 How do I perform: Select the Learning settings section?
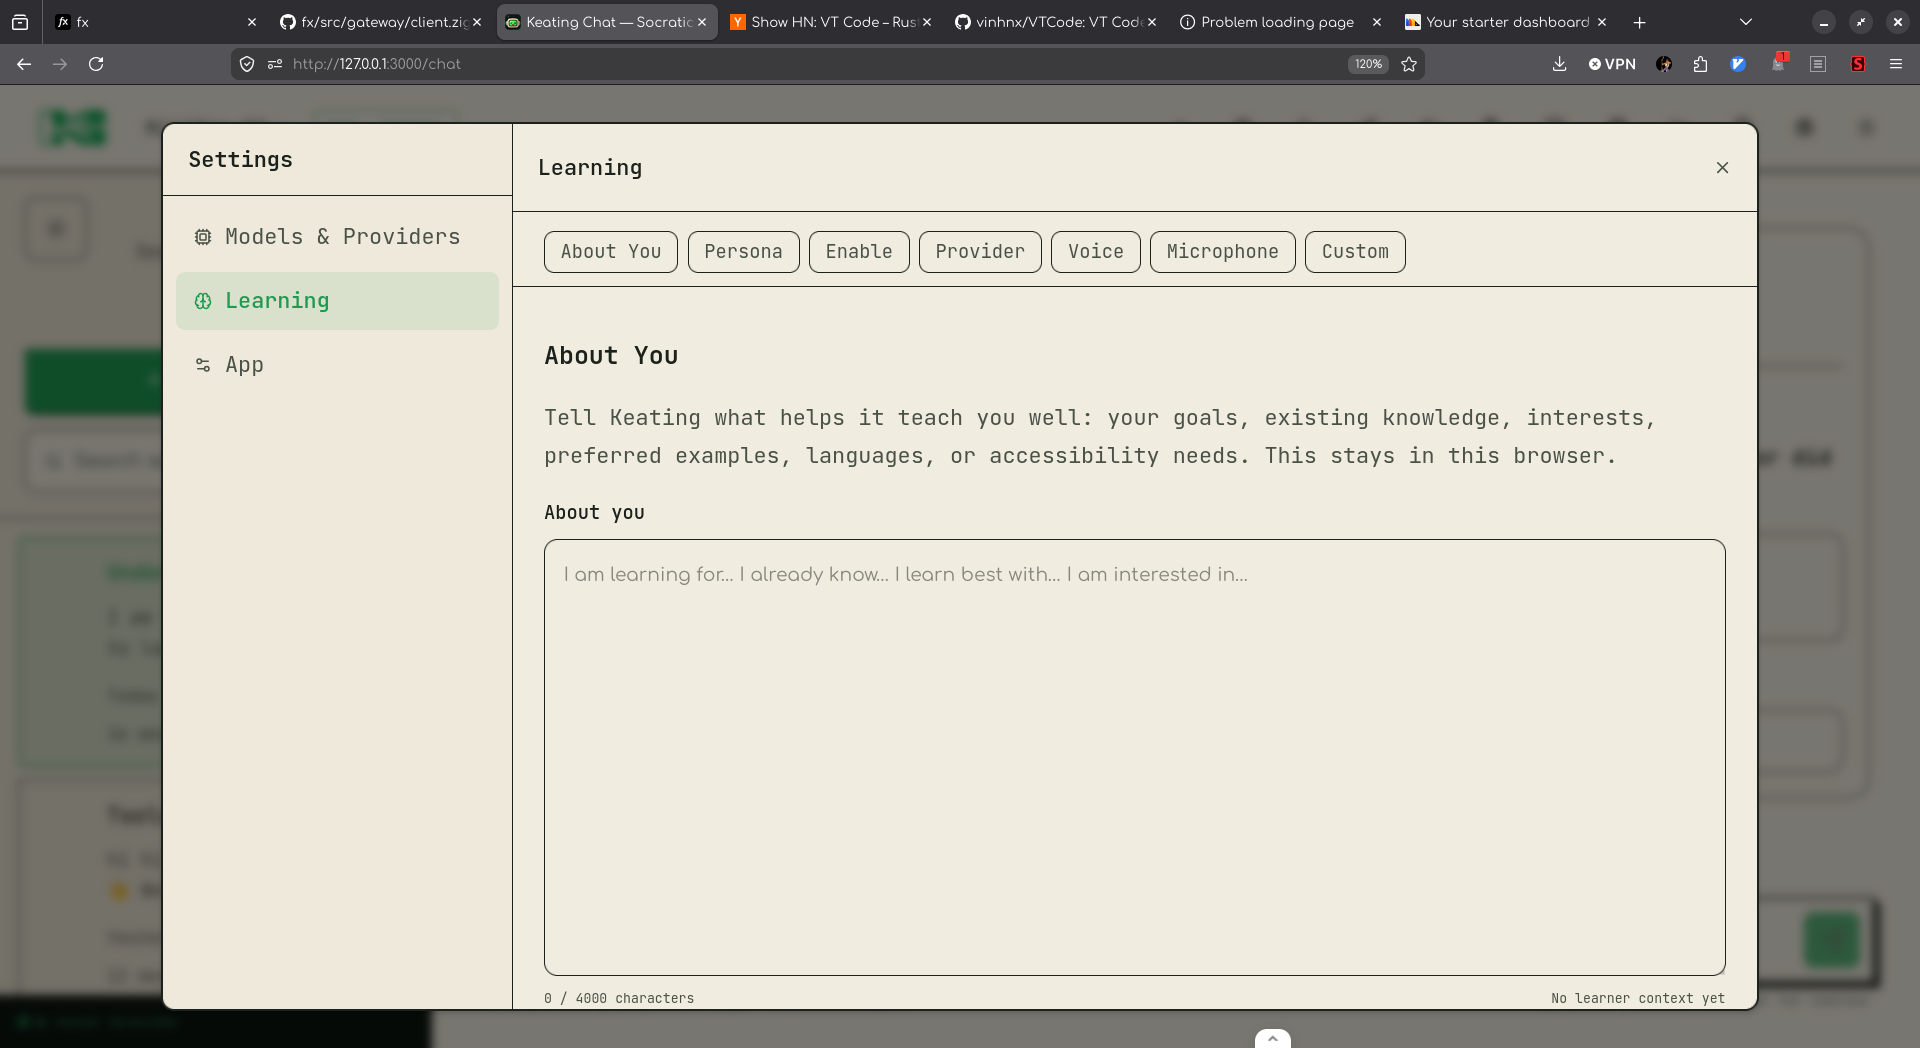(337, 301)
